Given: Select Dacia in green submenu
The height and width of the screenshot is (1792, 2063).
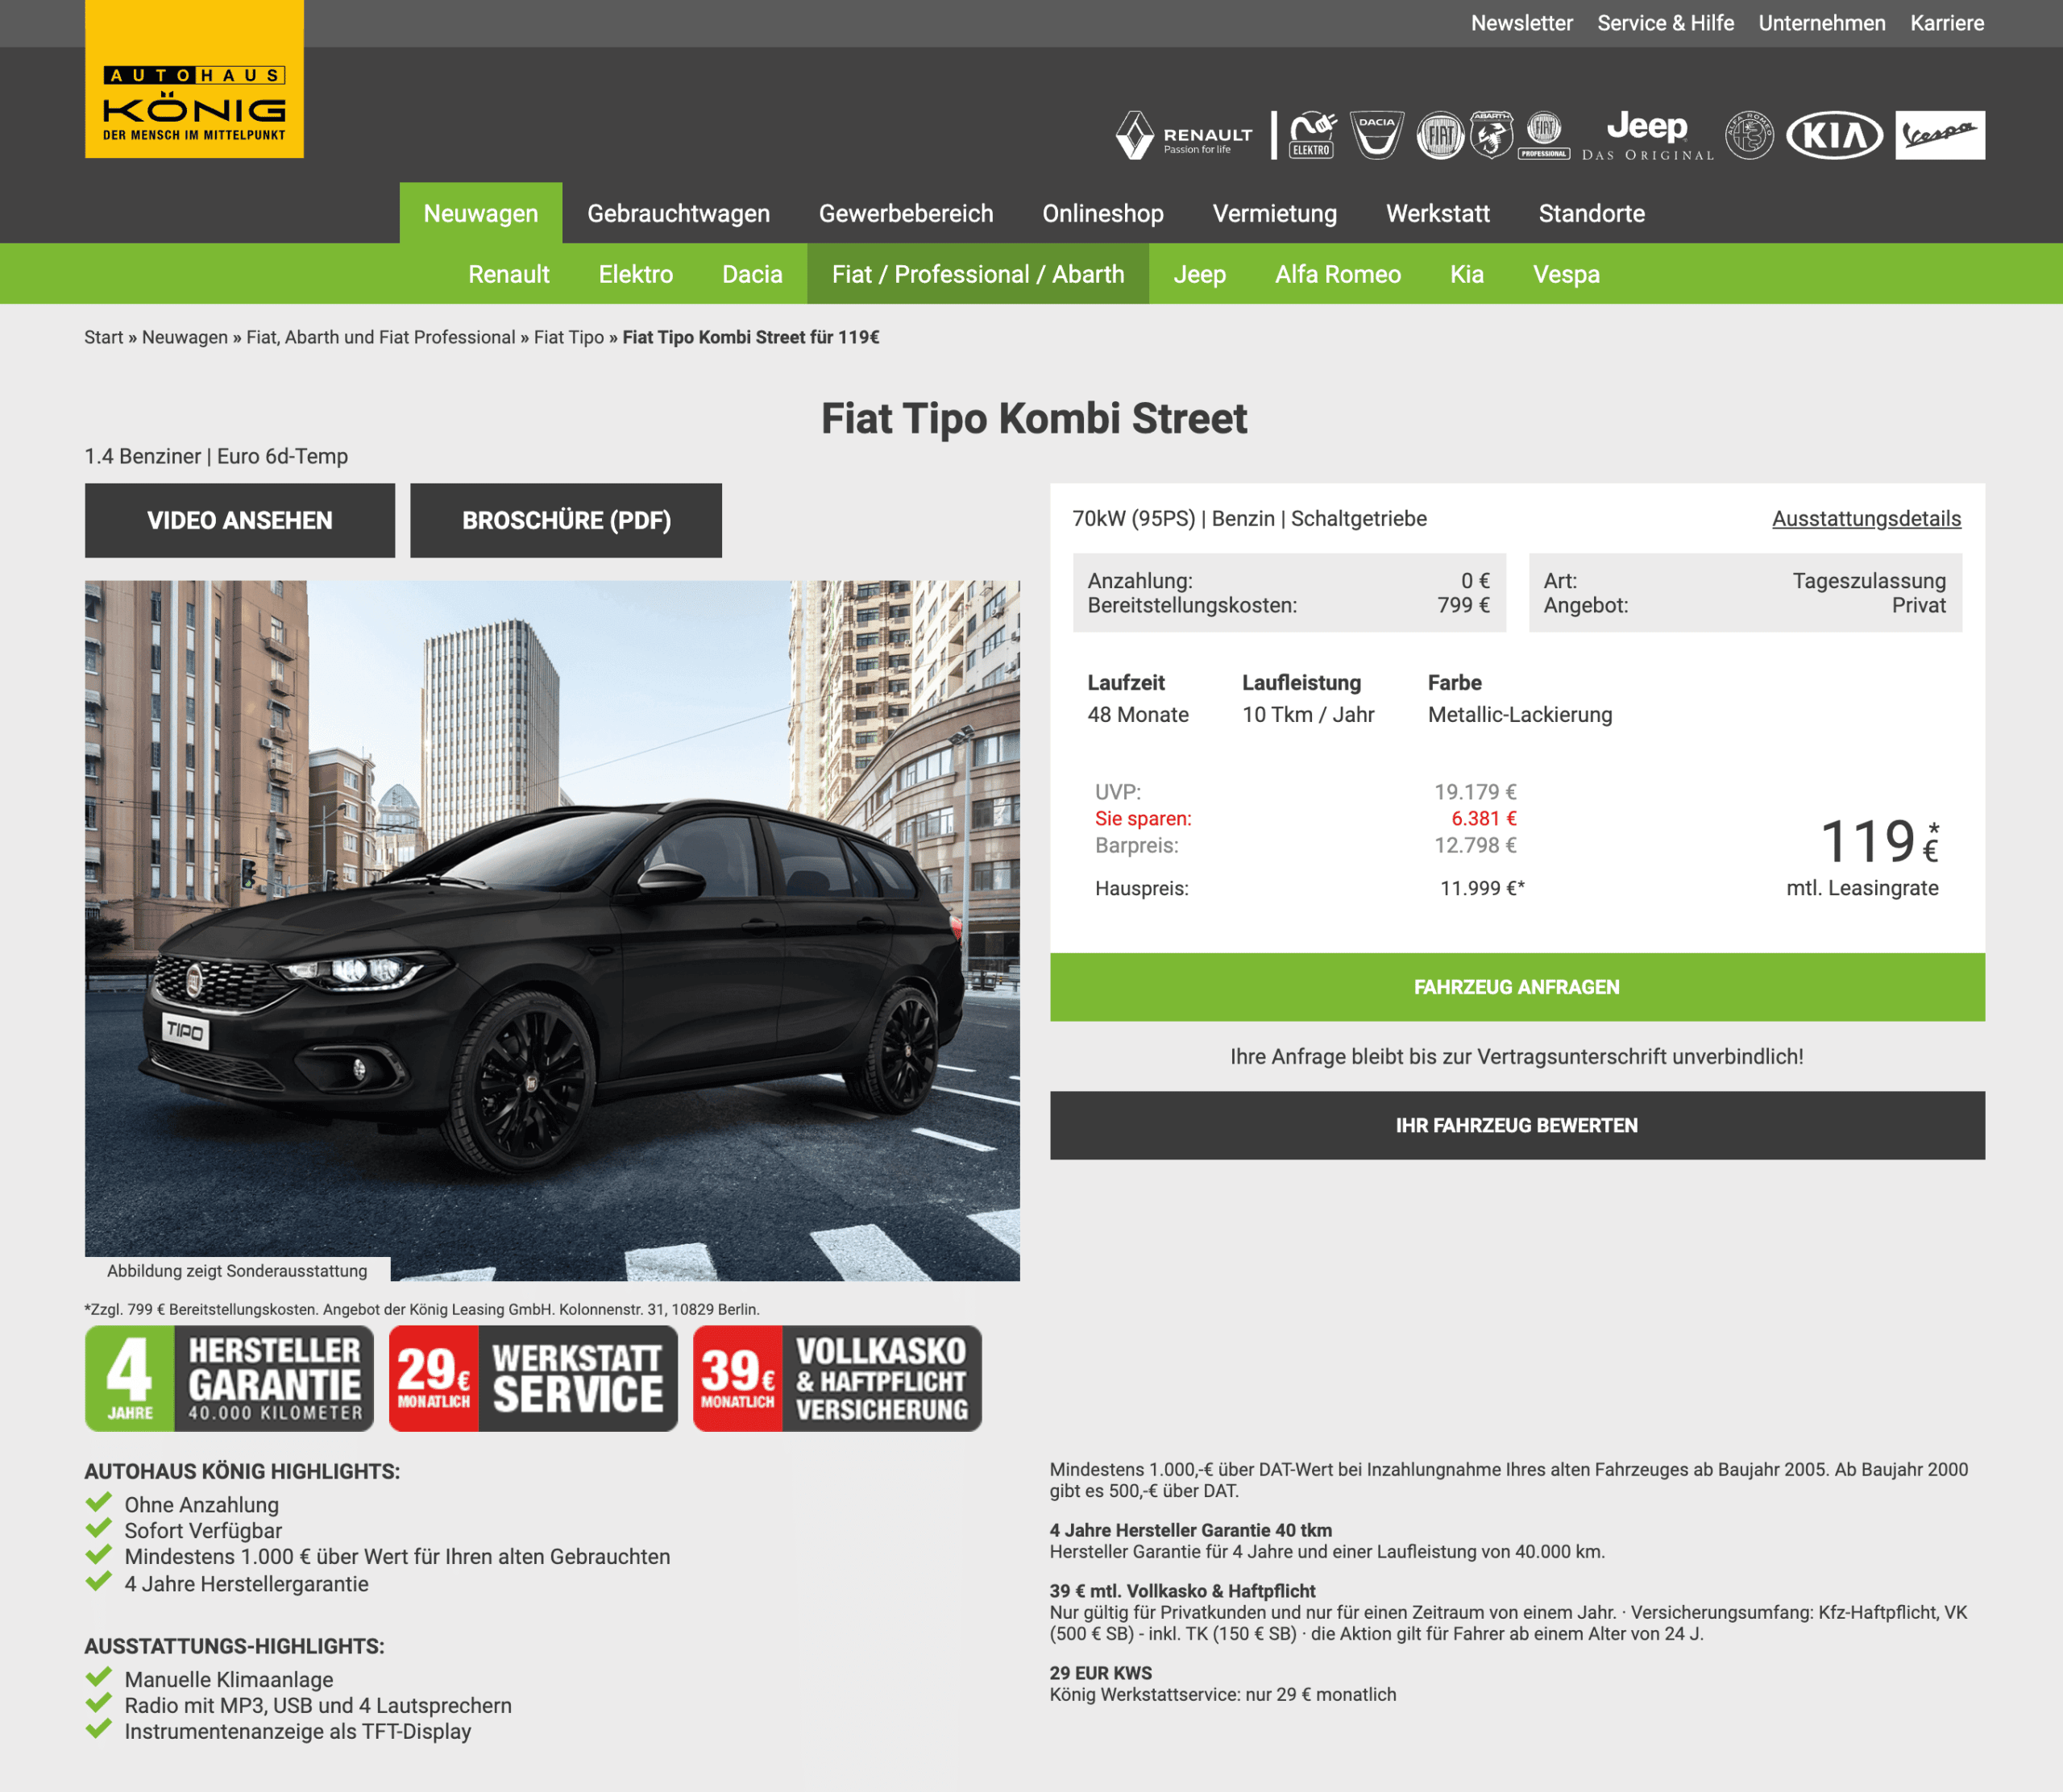Looking at the screenshot, I should pos(752,274).
